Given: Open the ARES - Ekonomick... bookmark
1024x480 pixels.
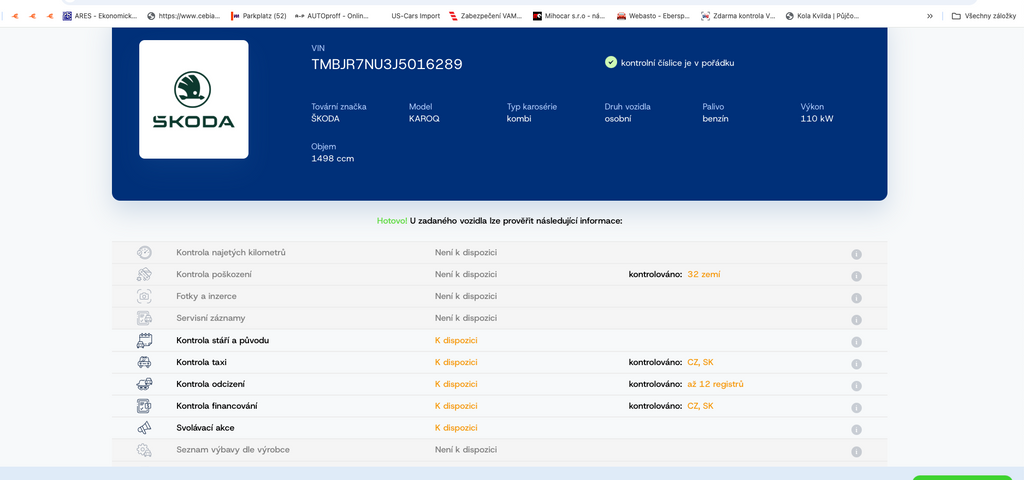Looking at the screenshot, I should [100, 16].
